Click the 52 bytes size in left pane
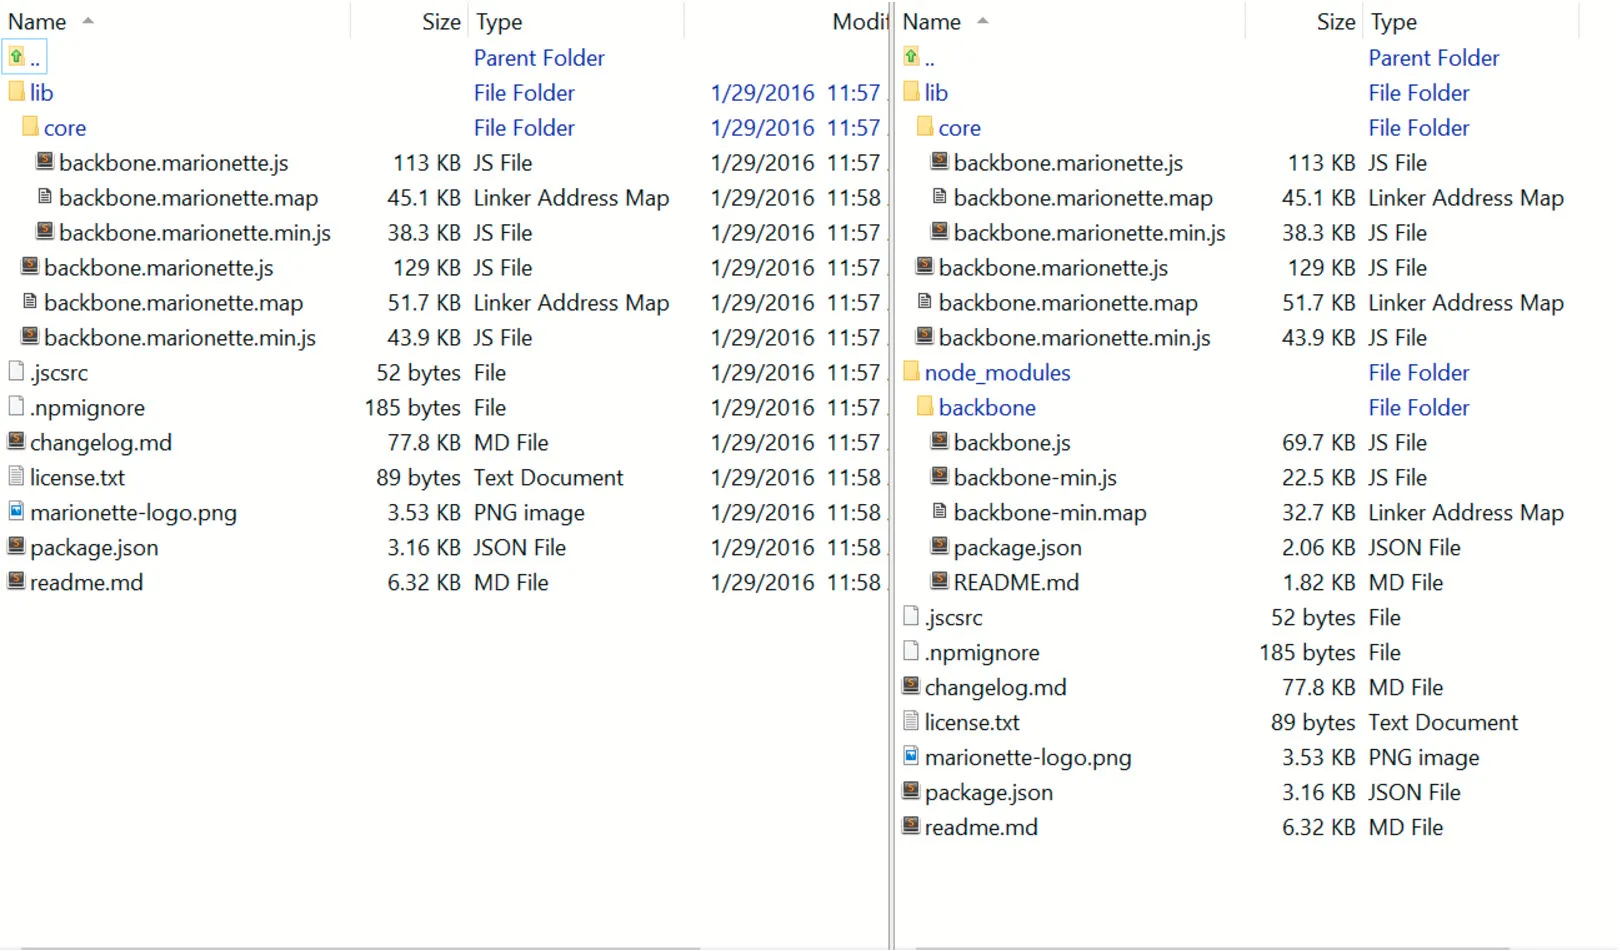This screenshot has height=951, width=1620. (x=419, y=373)
